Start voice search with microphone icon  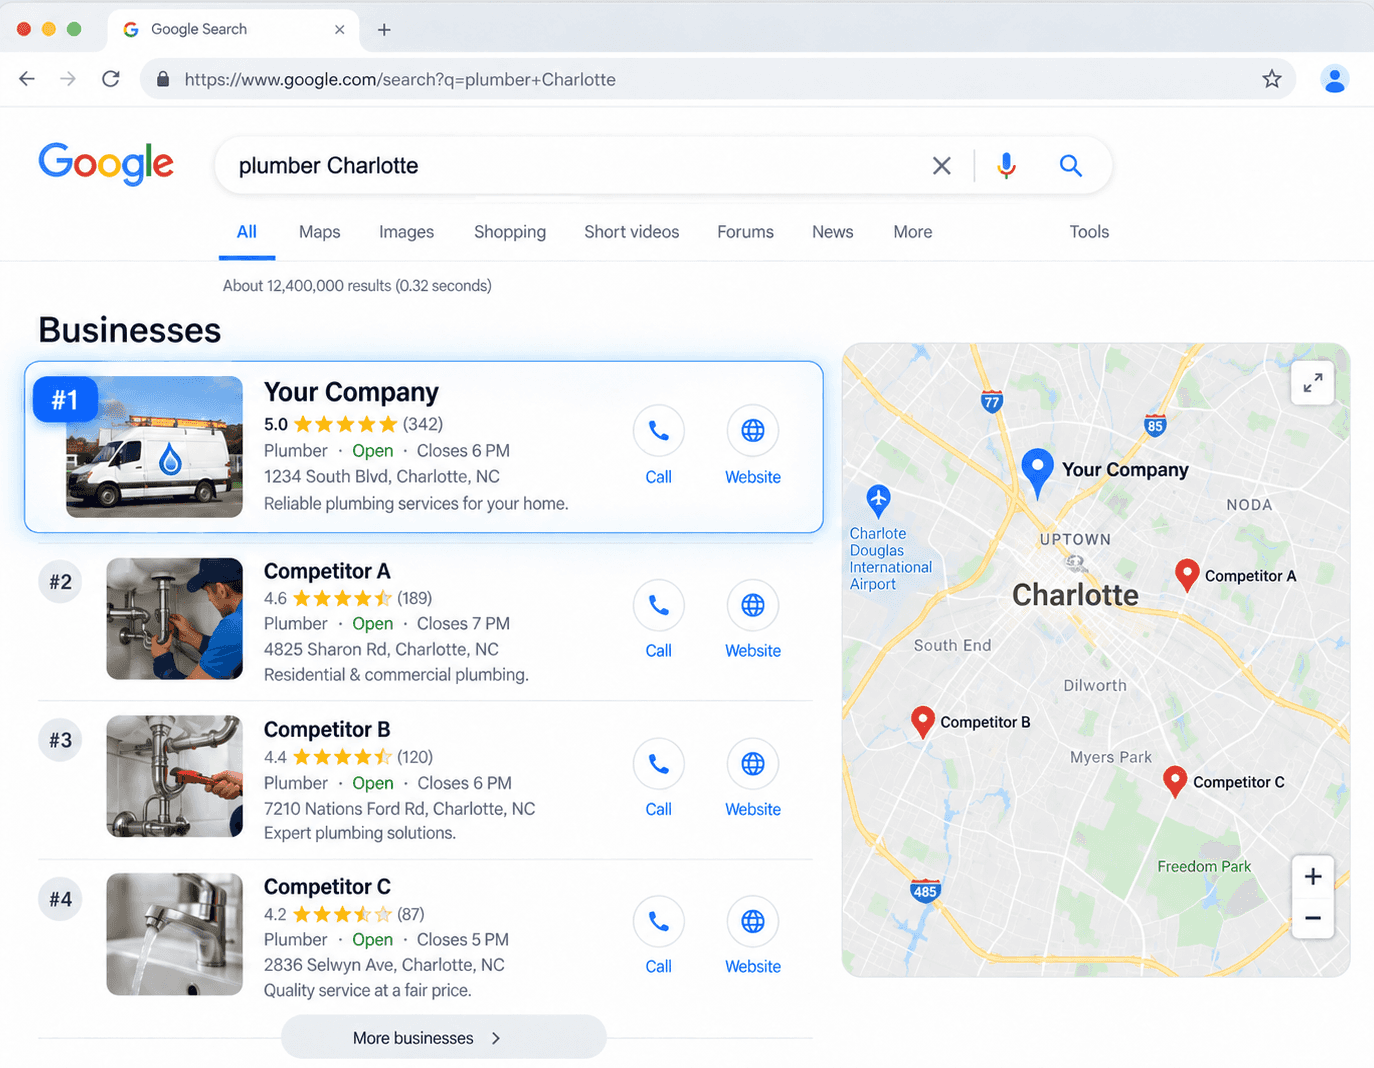(x=1006, y=166)
